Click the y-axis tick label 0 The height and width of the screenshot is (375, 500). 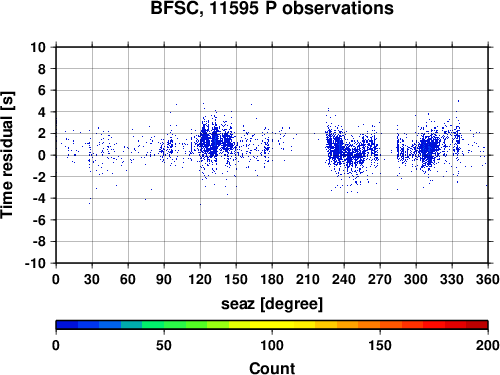[42, 155]
